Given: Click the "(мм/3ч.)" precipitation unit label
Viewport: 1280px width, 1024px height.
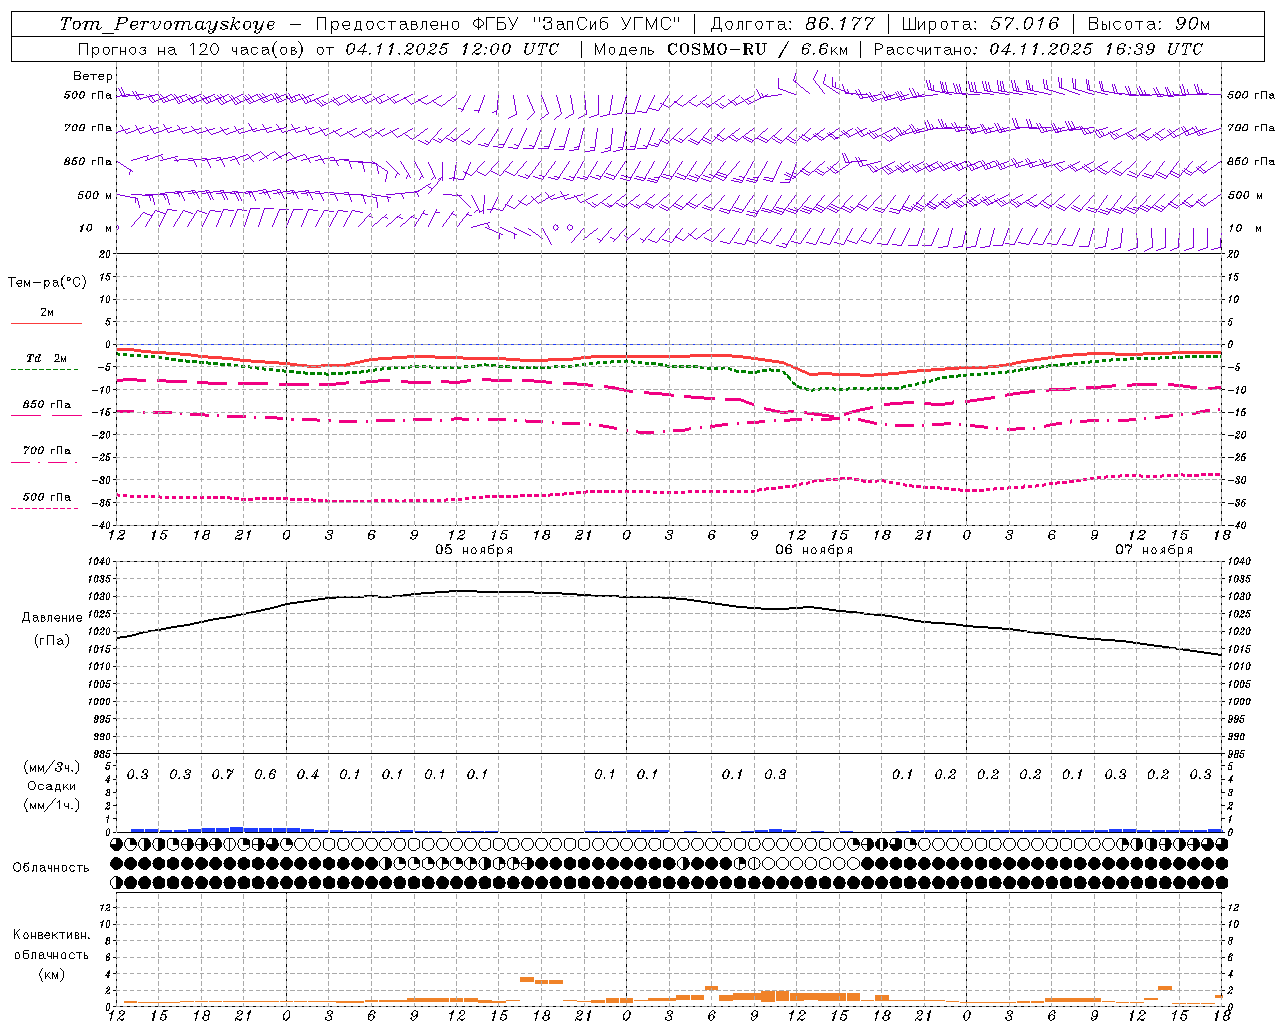Looking at the screenshot, I should tap(51, 768).
